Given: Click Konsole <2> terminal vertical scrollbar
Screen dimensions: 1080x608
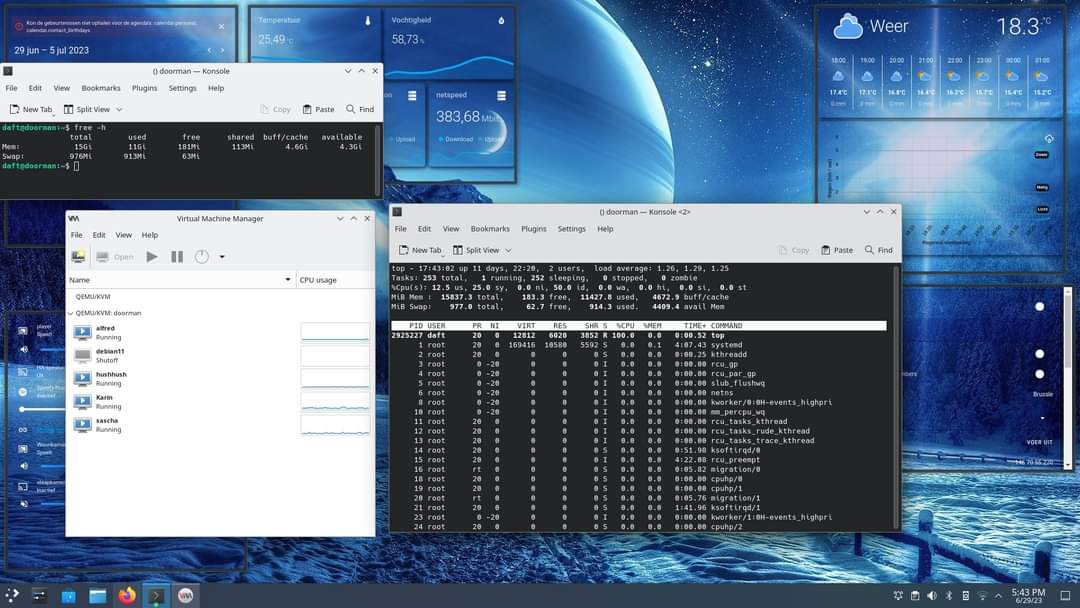Looking at the screenshot, I should point(896,396).
